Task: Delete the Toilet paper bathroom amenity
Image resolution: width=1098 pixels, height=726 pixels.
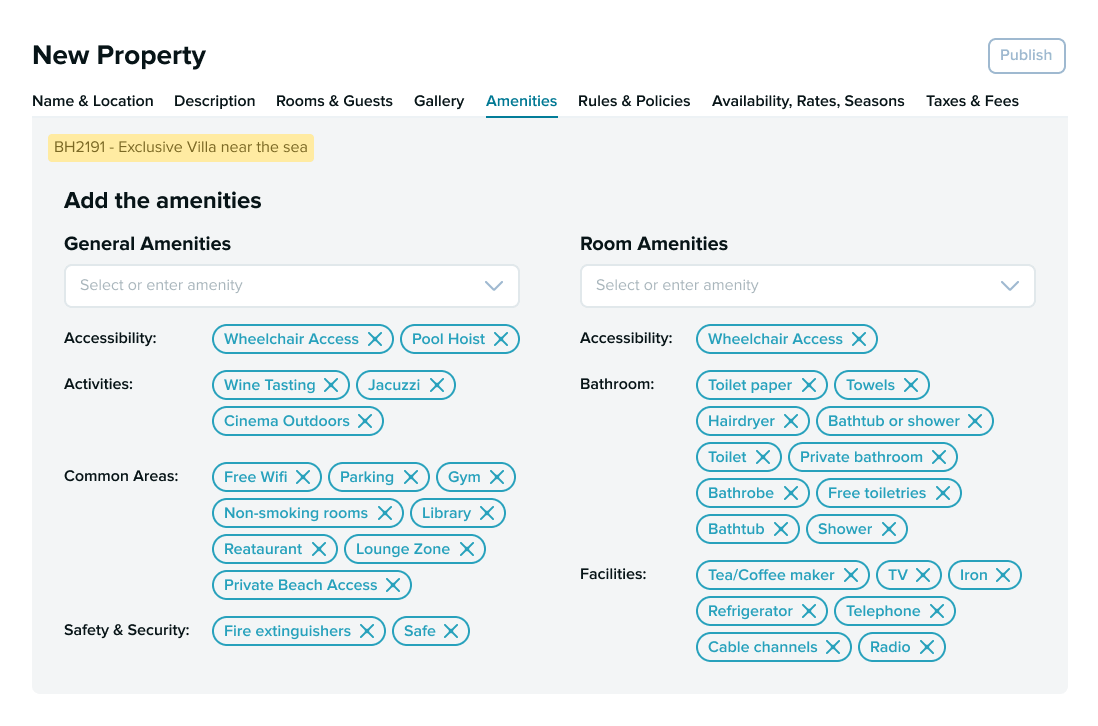Action: coord(810,385)
